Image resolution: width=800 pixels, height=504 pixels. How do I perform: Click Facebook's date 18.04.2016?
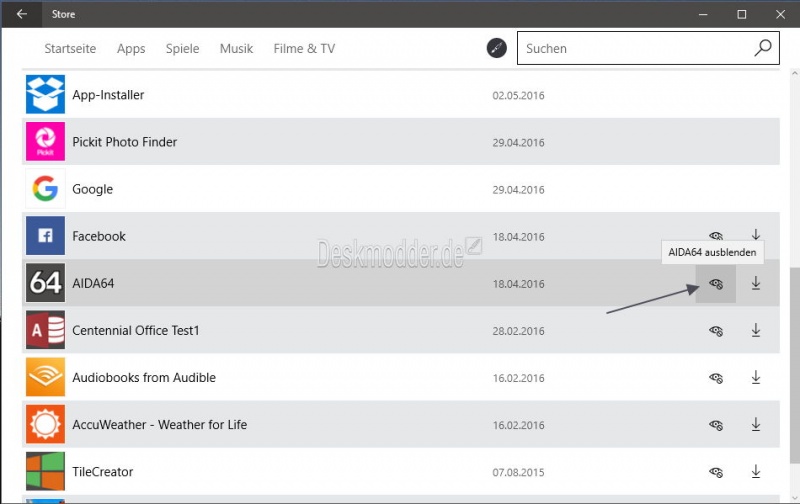(518, 237)
